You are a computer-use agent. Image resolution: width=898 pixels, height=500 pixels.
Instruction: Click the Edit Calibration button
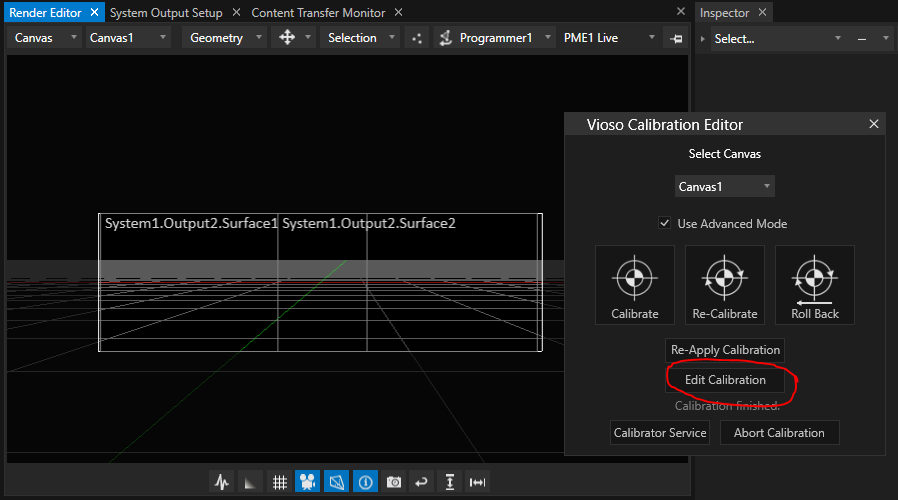tap(725, 380)
